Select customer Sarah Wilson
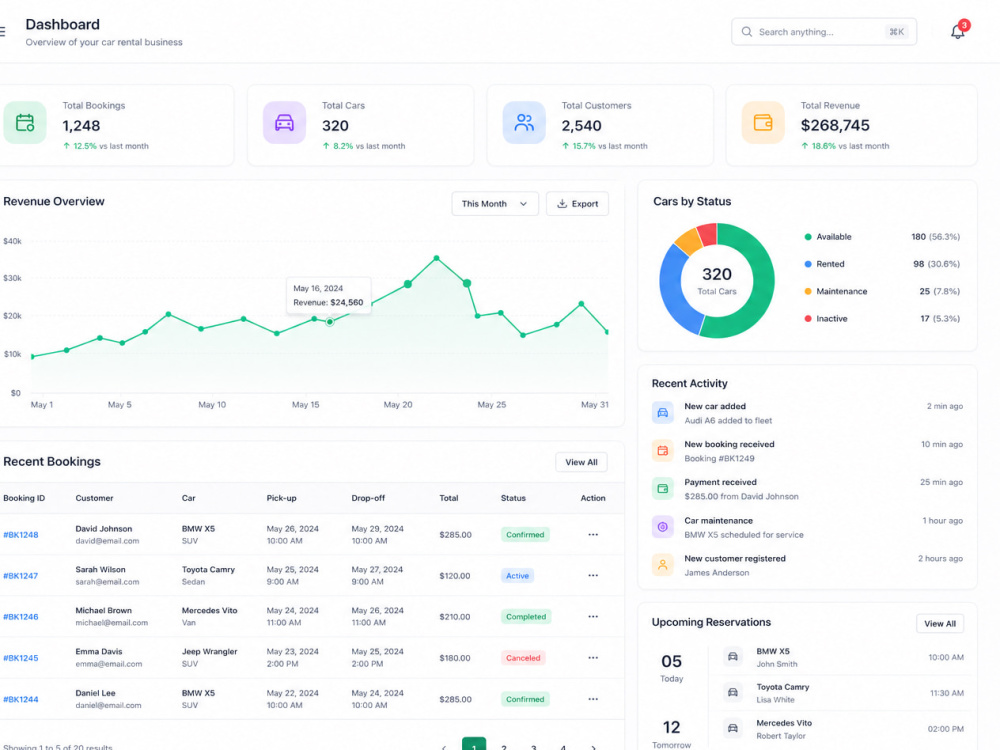 pyautogui.click(x=100, y=570)
